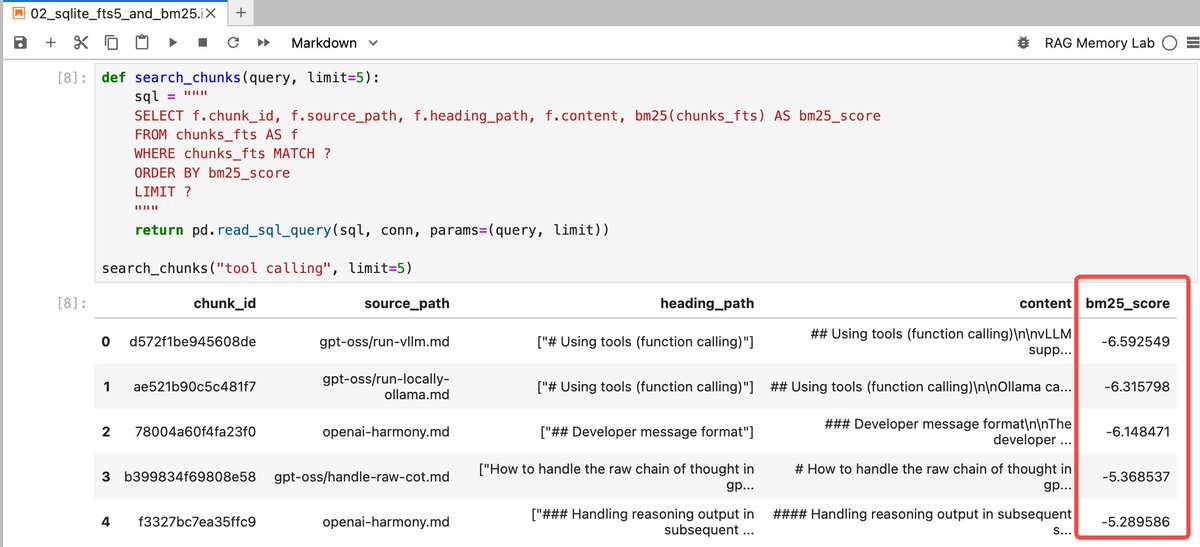Click the content column header
This screenshot has height=547, width=1200.
pyautogui.click(x=1045, y=303)
